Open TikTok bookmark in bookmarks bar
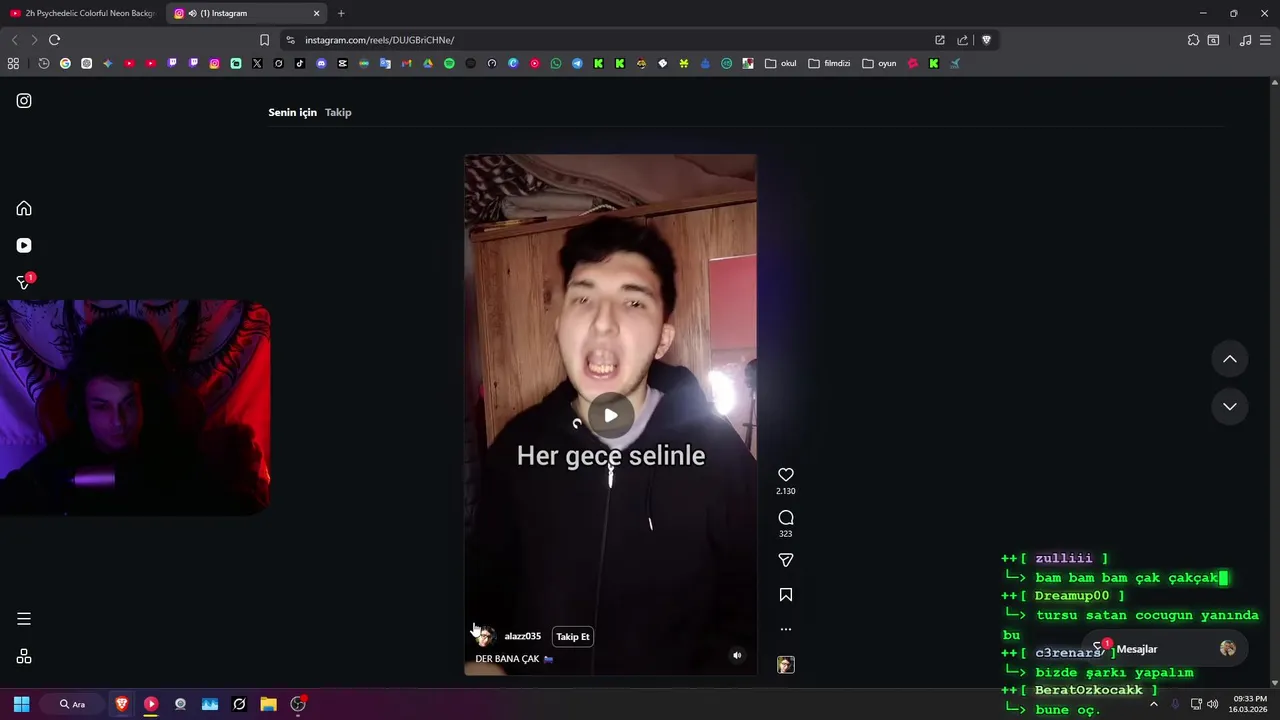 tap(300, 63)
